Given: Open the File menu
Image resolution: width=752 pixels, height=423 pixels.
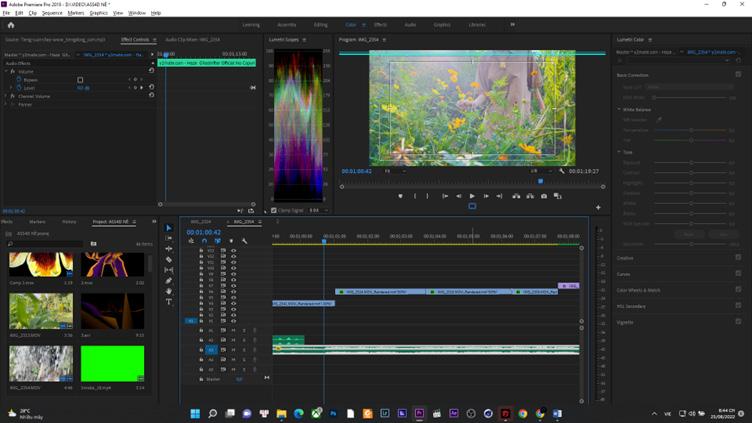Looking at the screenshot, I should (6, 13).
